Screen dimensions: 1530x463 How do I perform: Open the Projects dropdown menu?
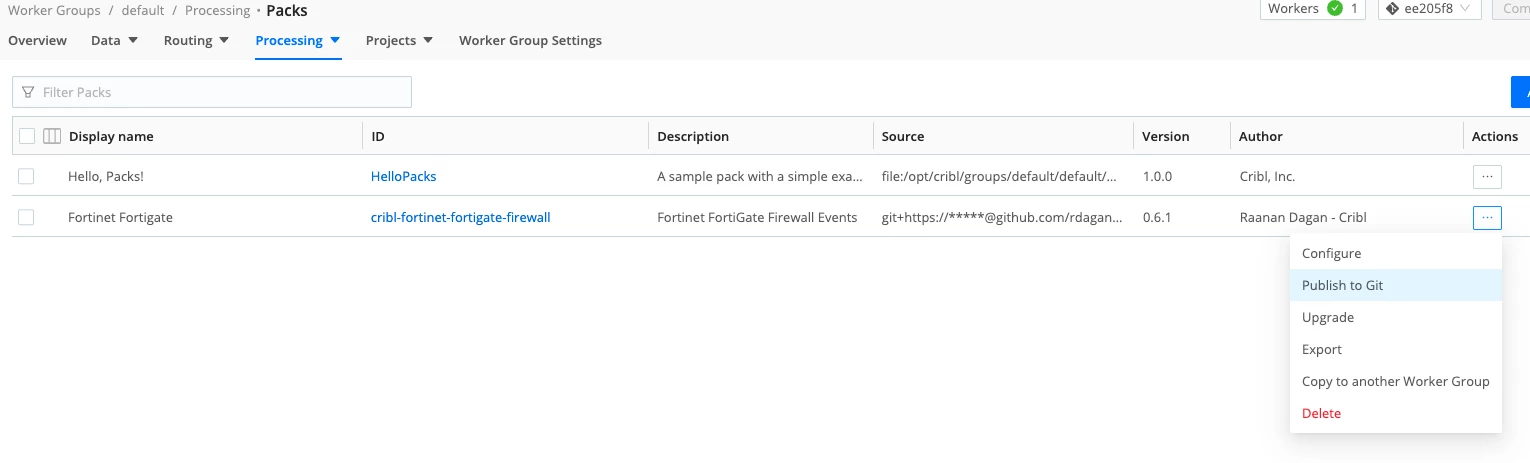pos(399,41)
